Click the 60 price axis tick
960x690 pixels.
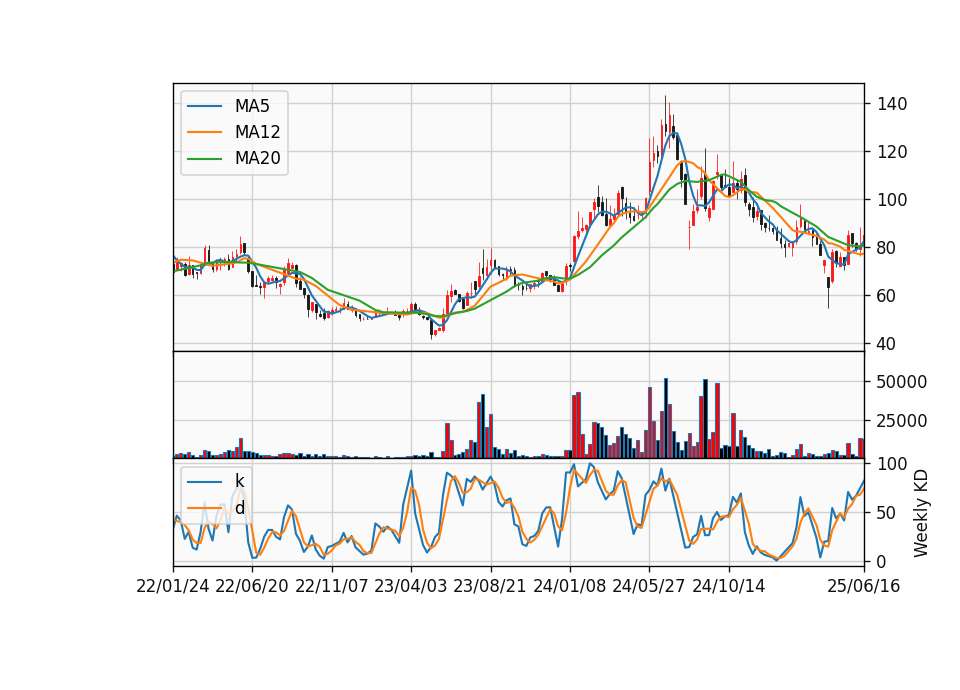point(887,296)
